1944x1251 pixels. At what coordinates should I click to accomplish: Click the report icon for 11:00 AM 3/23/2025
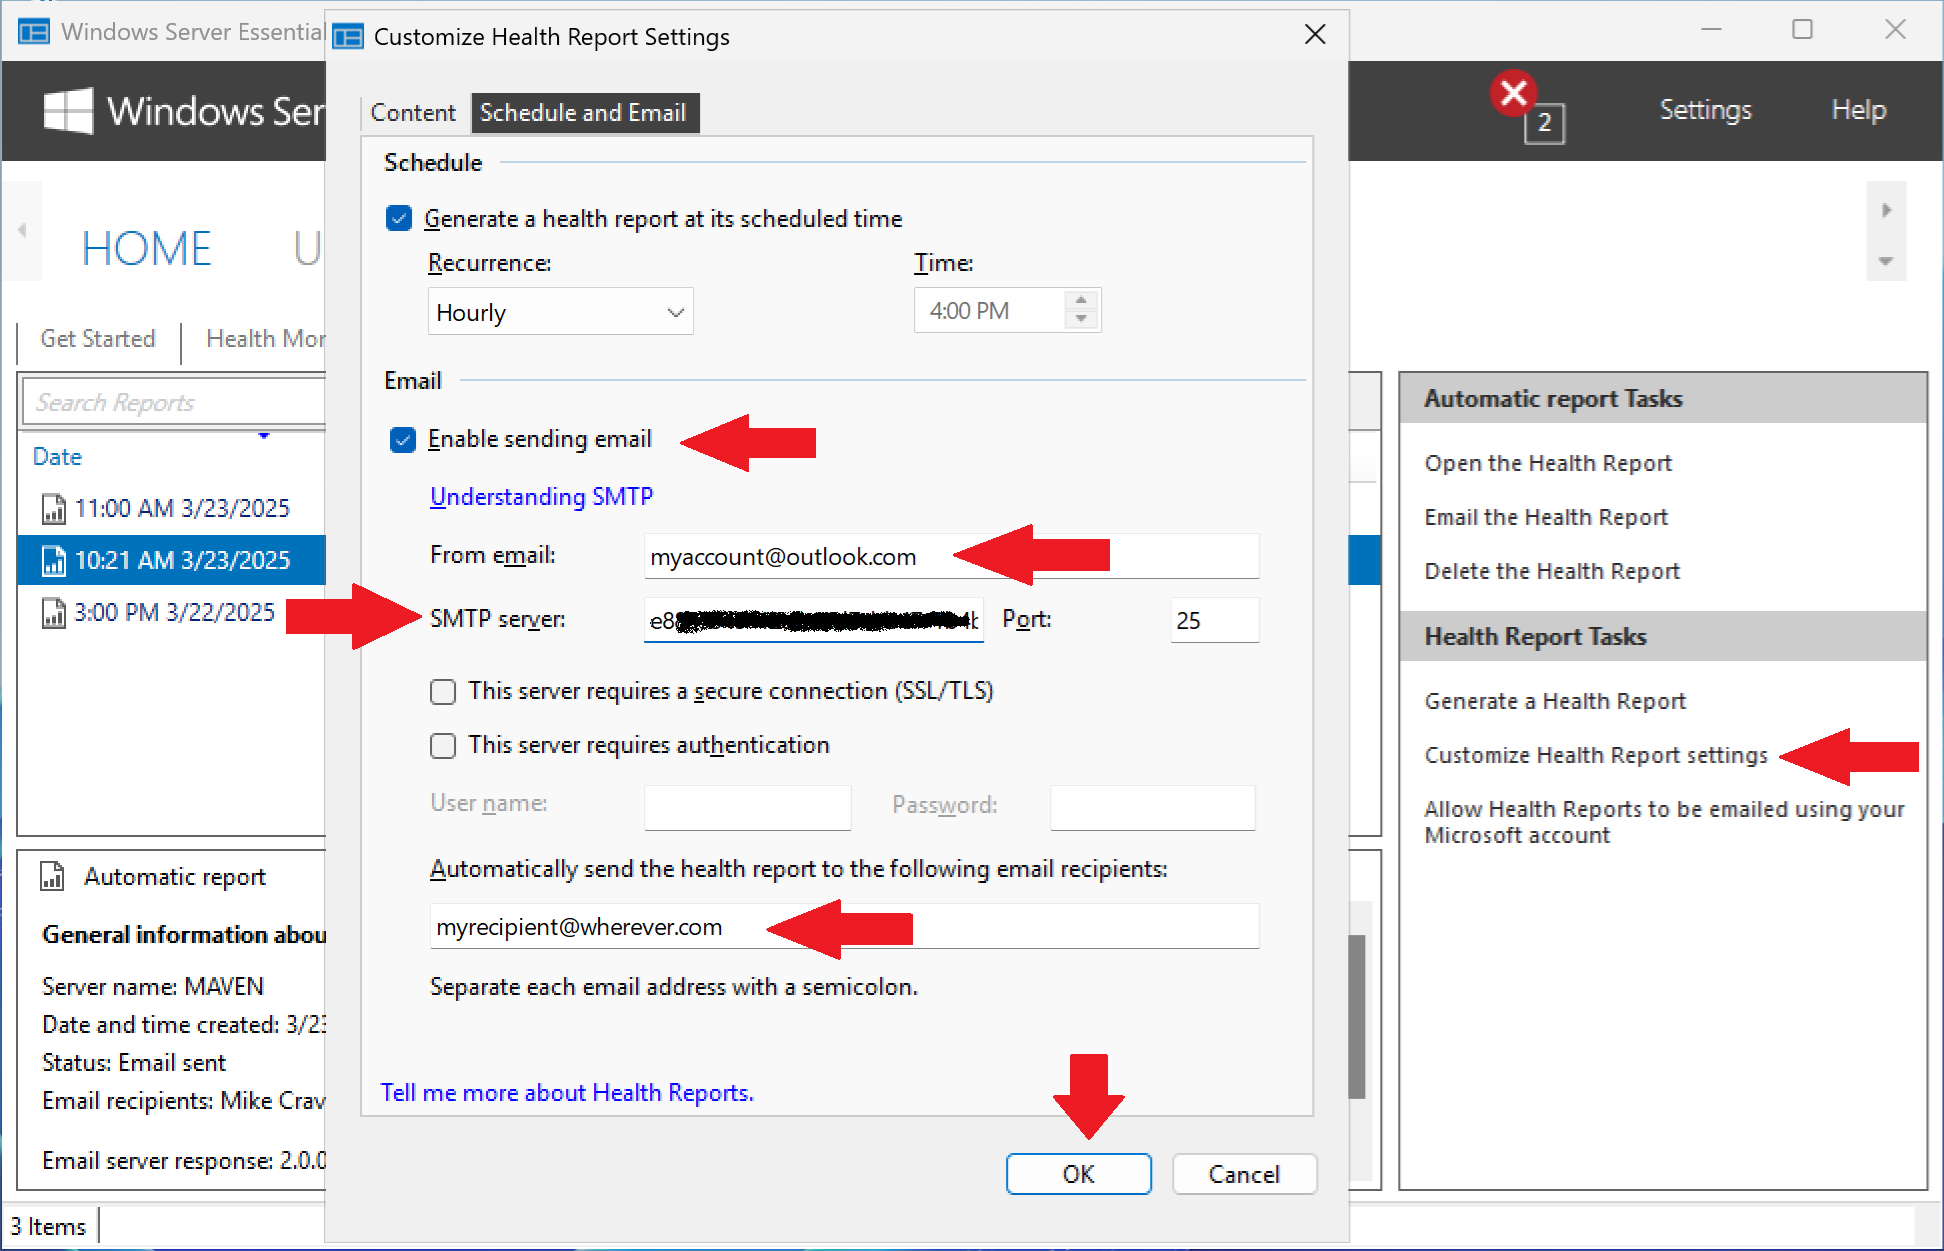click(53, 509)
